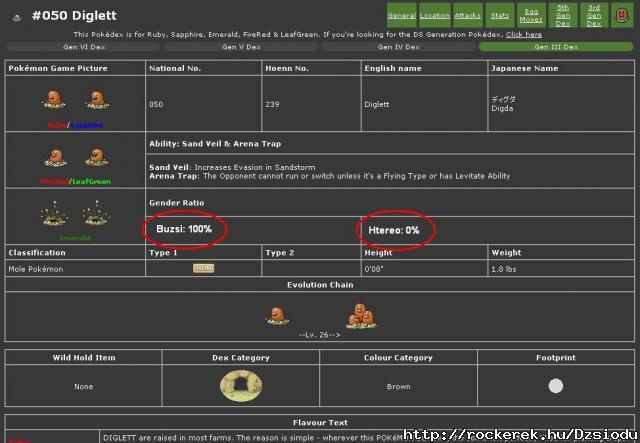Image resolution: width=640 pixels, height=443 pixels.
Task: Click the weight value 1.8 lbs
Action: pyautogui.click(x=504, y=269)
